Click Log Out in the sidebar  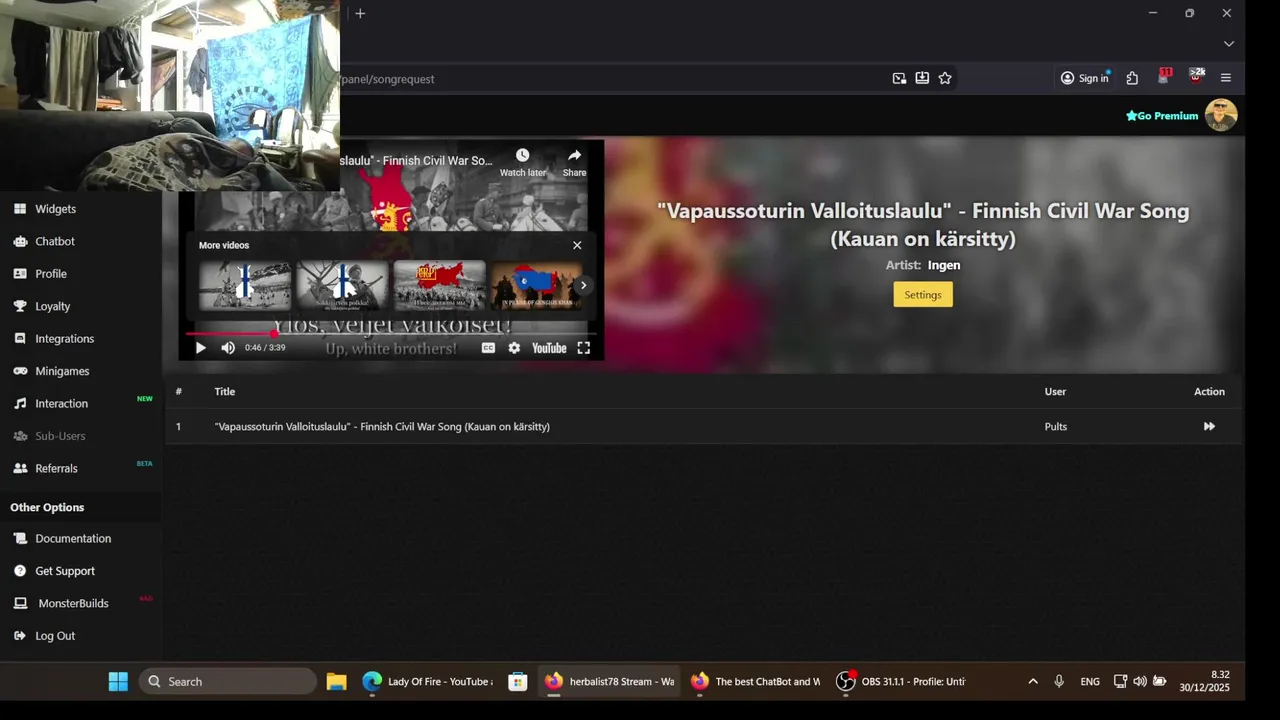click(55, 636)
